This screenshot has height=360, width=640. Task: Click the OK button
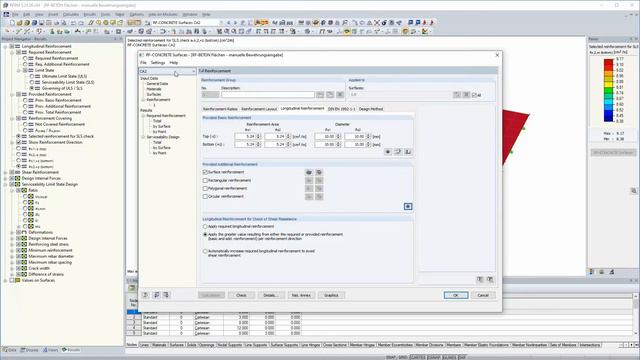[x=456, y=295]
